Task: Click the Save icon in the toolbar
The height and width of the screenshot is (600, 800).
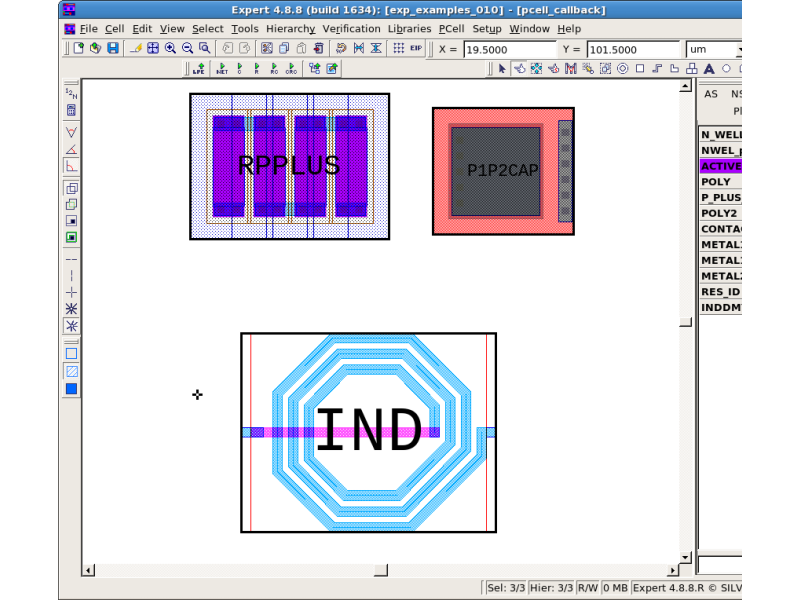Action: (113, 48)
